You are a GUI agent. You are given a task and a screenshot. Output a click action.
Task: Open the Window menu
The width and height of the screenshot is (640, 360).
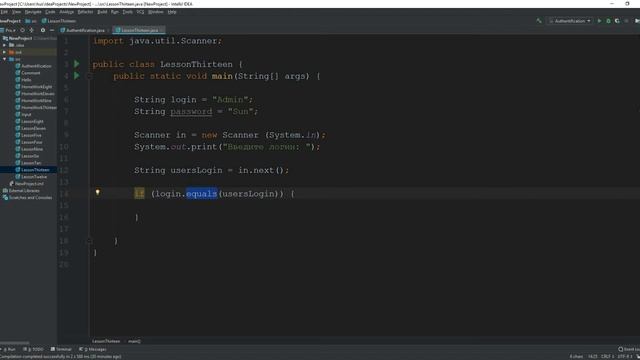tap(156, 12)
